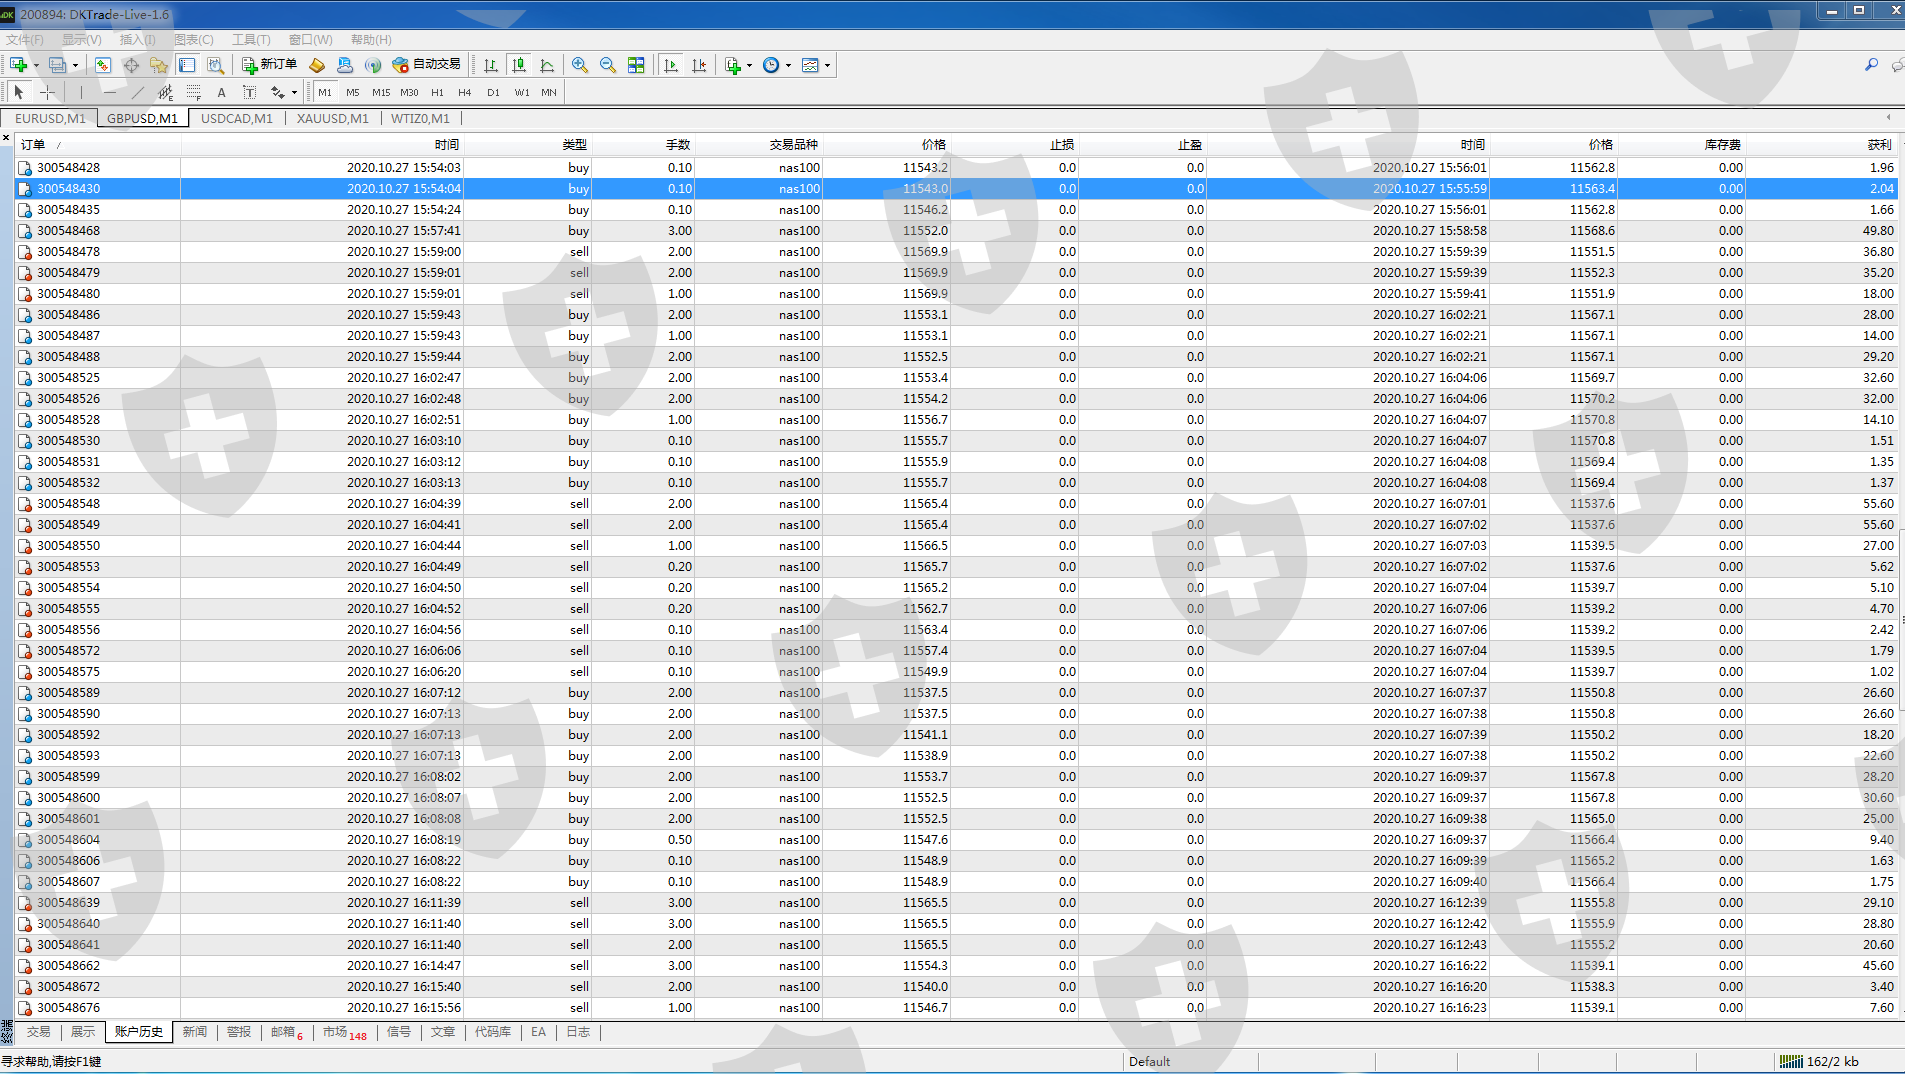Click the Zoom Out magnifier icon
The image size is (1905, 1074).
[607, 65]
